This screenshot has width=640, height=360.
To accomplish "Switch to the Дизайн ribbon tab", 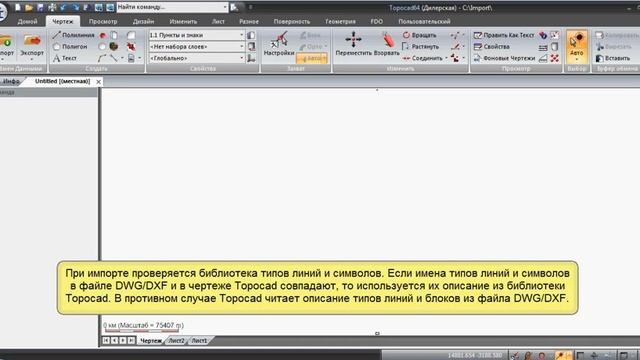I will coord(143,21).
